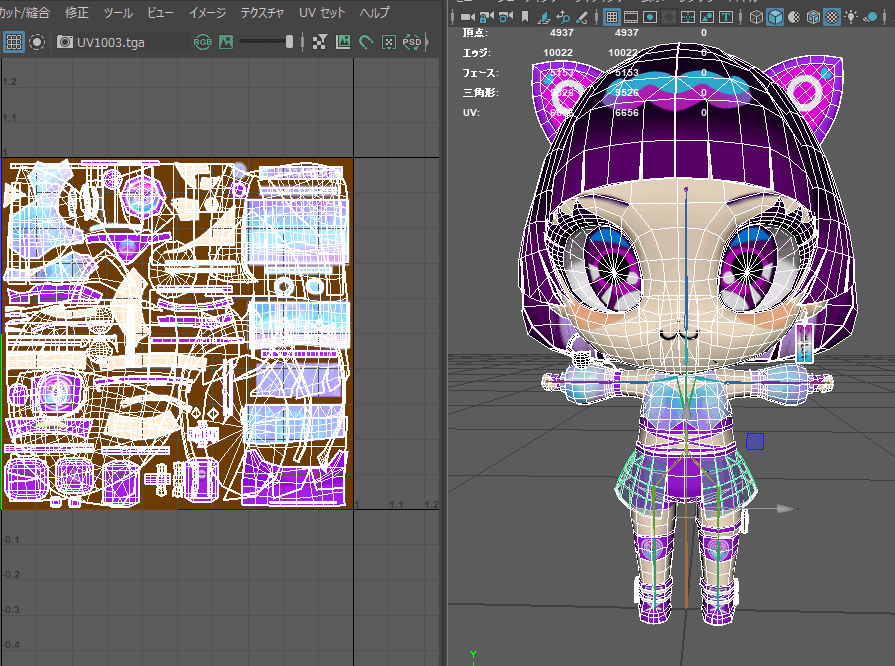
Task: Open the UV セット menu
Action: pyautogui.click(x=322, y=13)
